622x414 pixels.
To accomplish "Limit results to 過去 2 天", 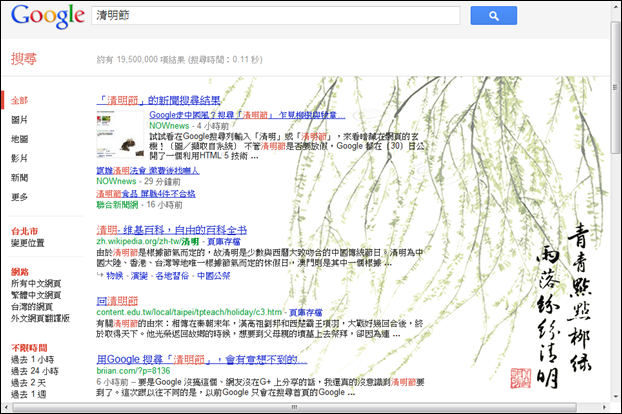I will [x=28, y=383].
